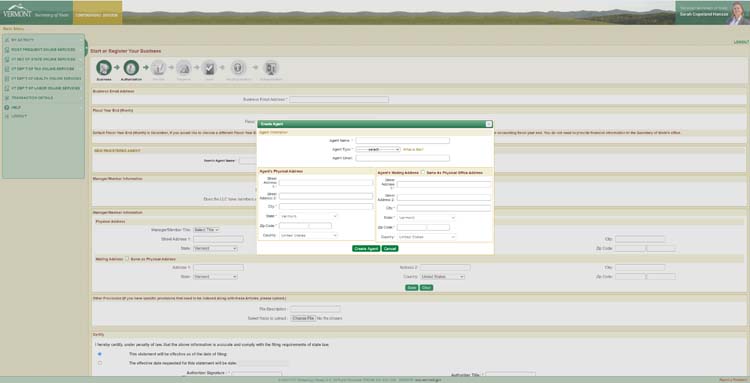Select effective date requested radio option
The width and height of the screenshot is (750, 383).
pos(99,363)
